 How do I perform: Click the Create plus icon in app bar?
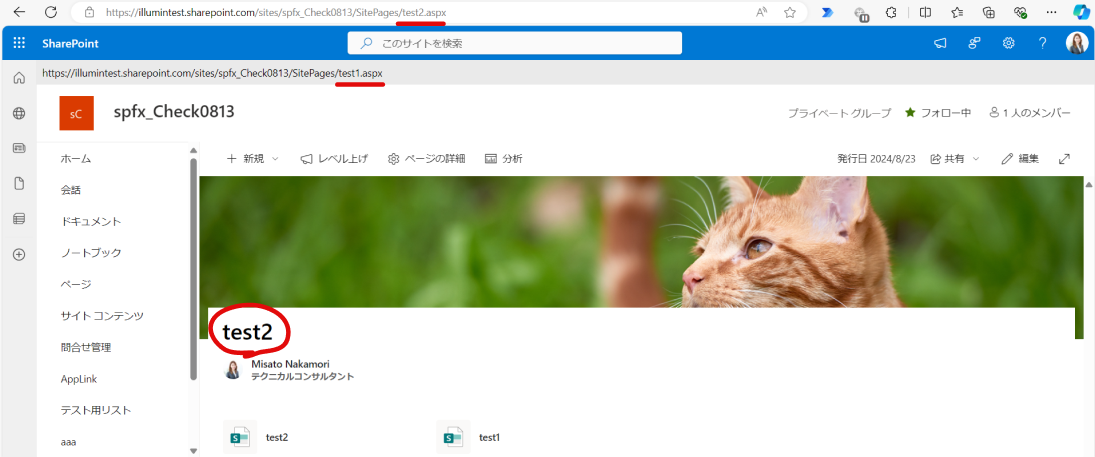(x=18, y=254)
